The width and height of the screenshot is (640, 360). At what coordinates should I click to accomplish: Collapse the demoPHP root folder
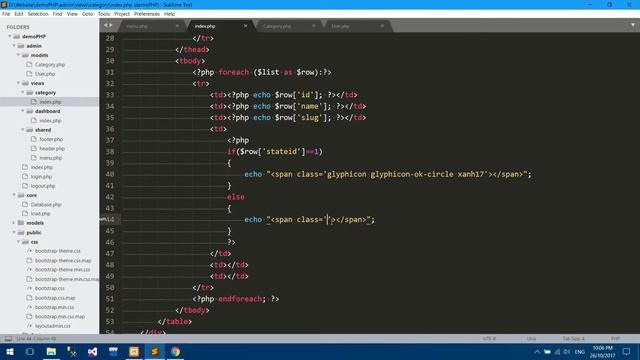[9, 36]
